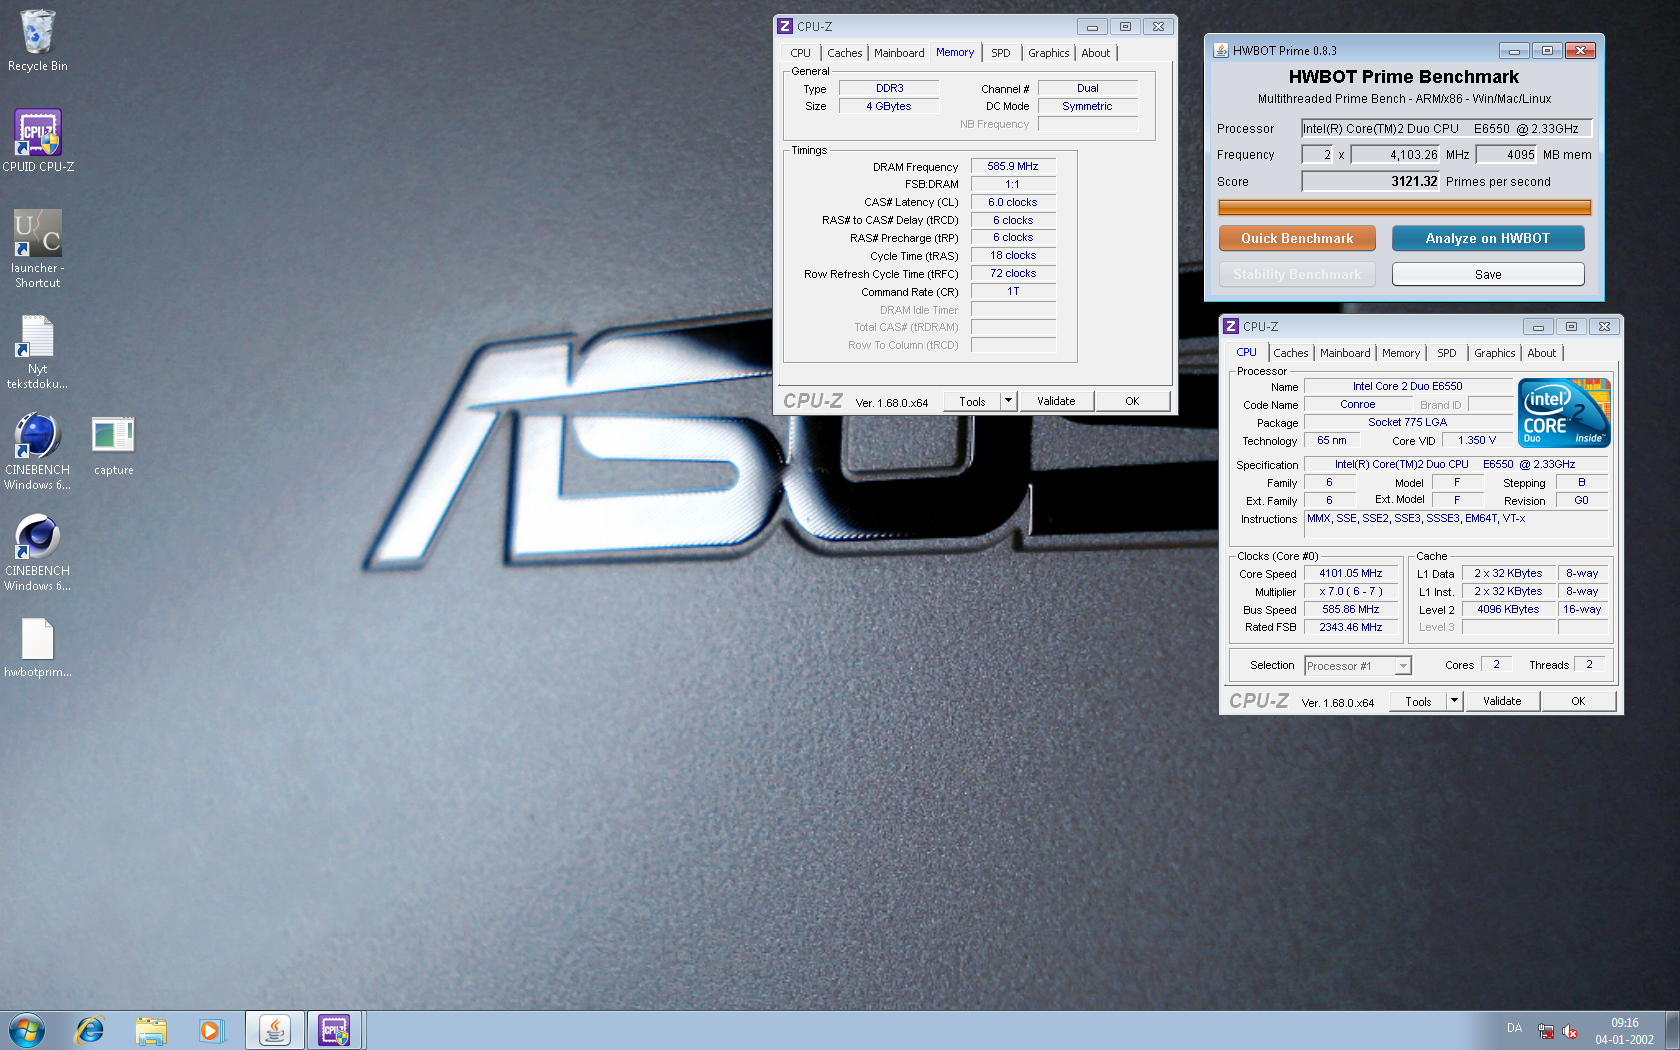The width and height of the screenshot is (1680, 1050).
Task: Open Graphics tab in CPU window
Action: (1495, 353)
